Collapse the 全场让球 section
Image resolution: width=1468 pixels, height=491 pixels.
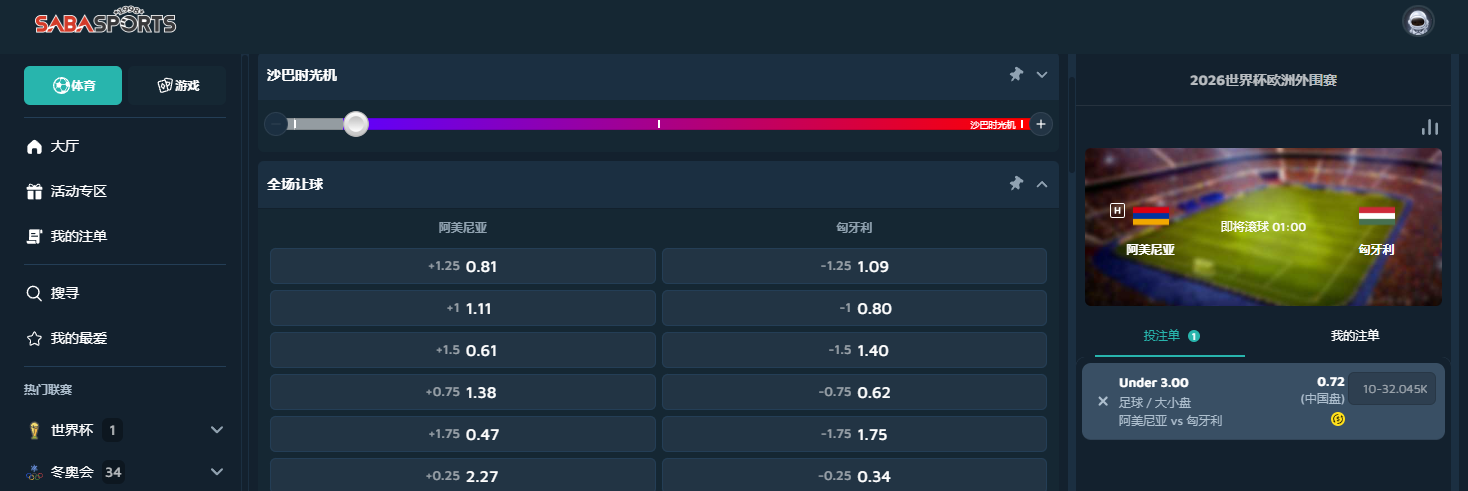click(x=1042, y=183)
